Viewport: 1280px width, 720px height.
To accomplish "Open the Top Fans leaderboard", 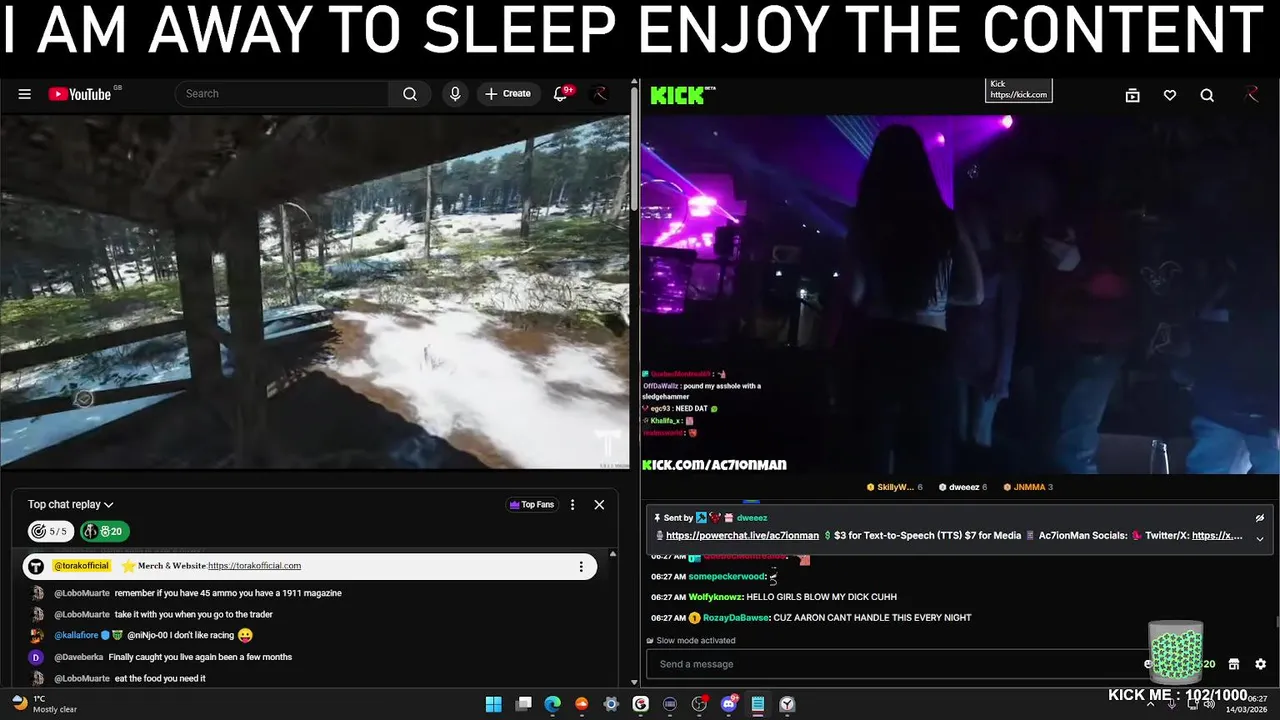I will pos(532,505).
